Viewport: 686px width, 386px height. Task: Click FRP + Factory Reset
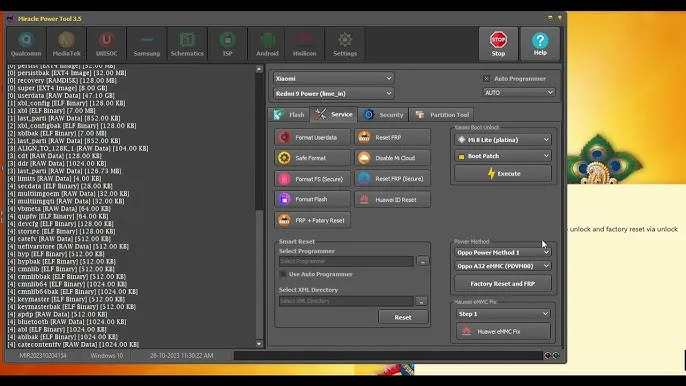pos(312,220)
